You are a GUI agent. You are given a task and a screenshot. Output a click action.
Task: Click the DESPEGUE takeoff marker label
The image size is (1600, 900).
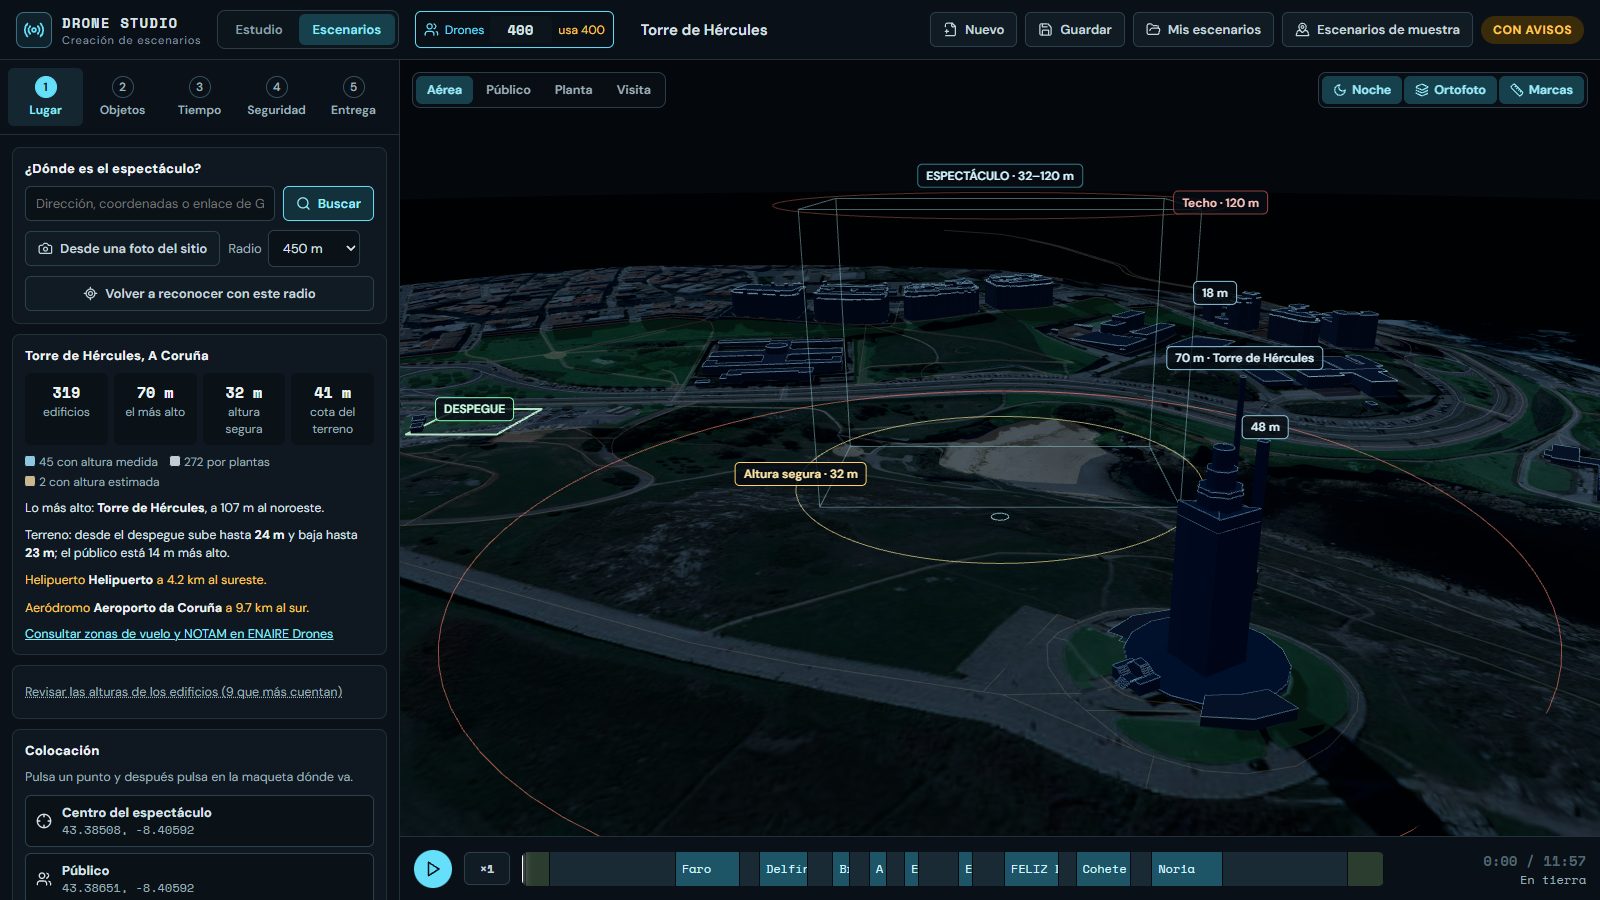coord(474,409)
